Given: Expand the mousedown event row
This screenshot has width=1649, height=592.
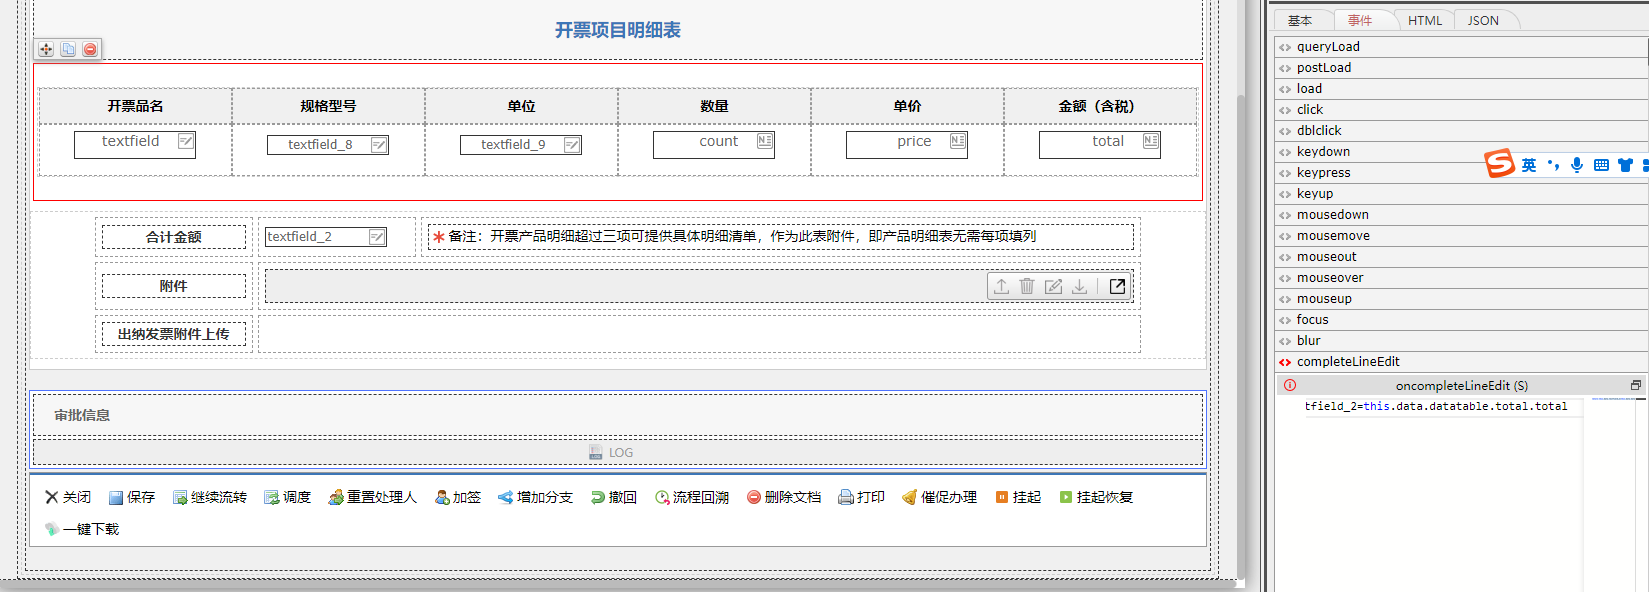Looking at the screenshot, I should 1461,215.
